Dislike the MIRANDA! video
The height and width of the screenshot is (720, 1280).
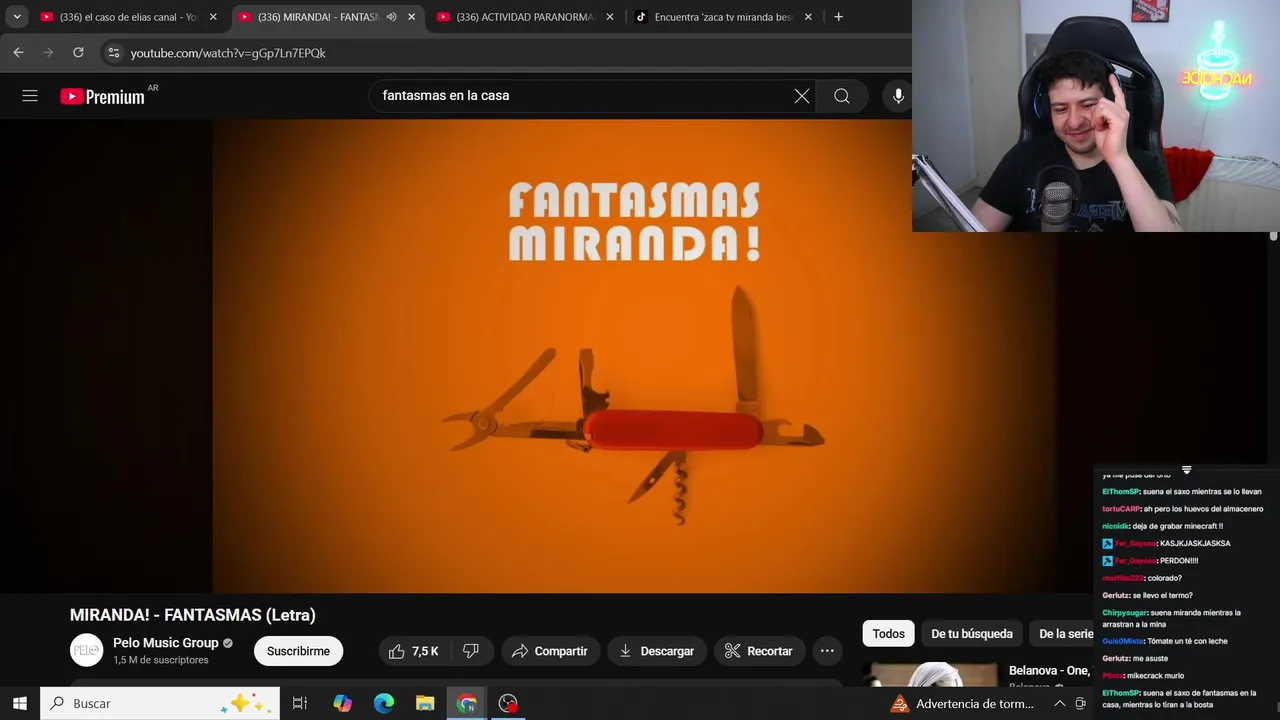point(471,651)
